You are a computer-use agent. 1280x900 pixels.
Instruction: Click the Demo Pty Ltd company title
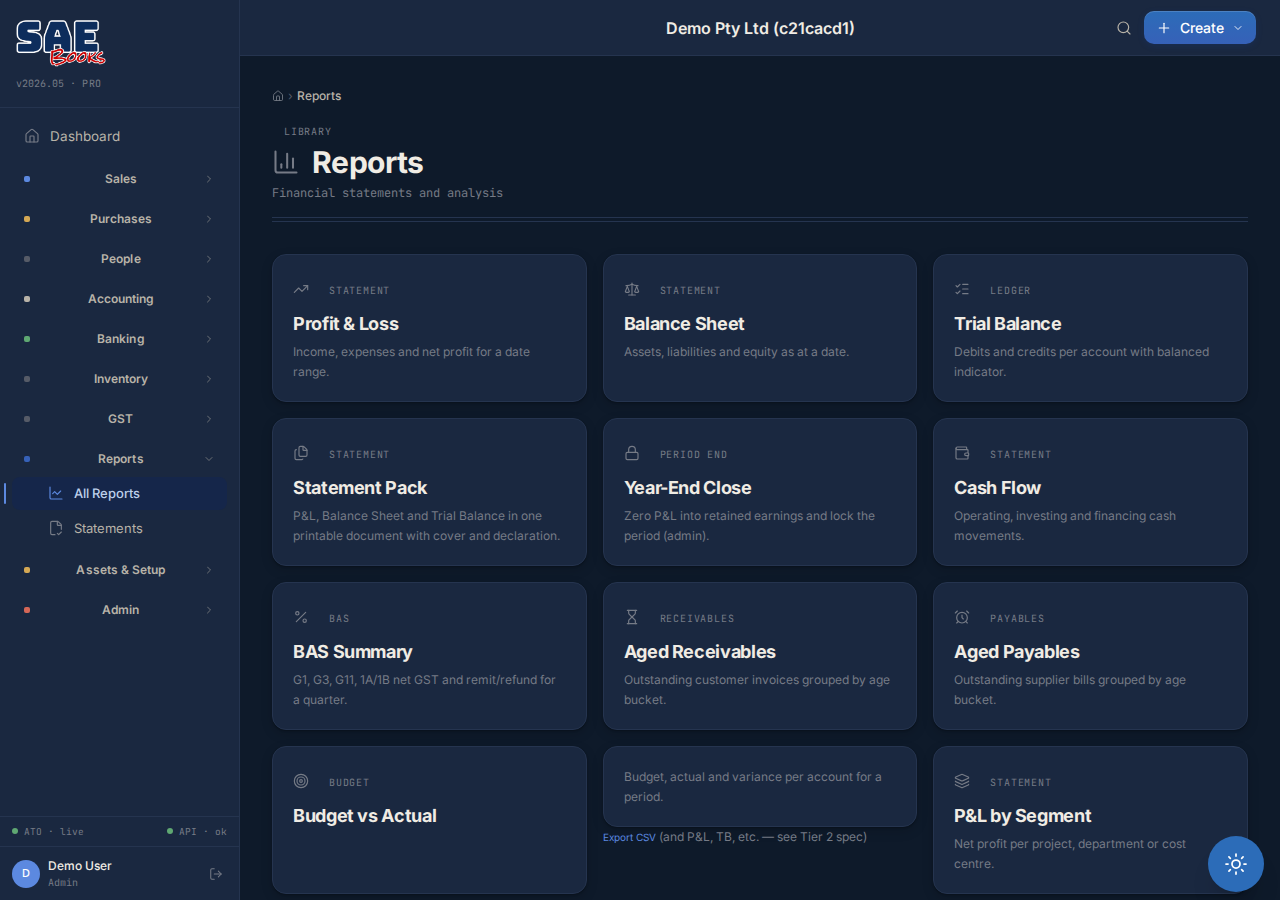760,28
